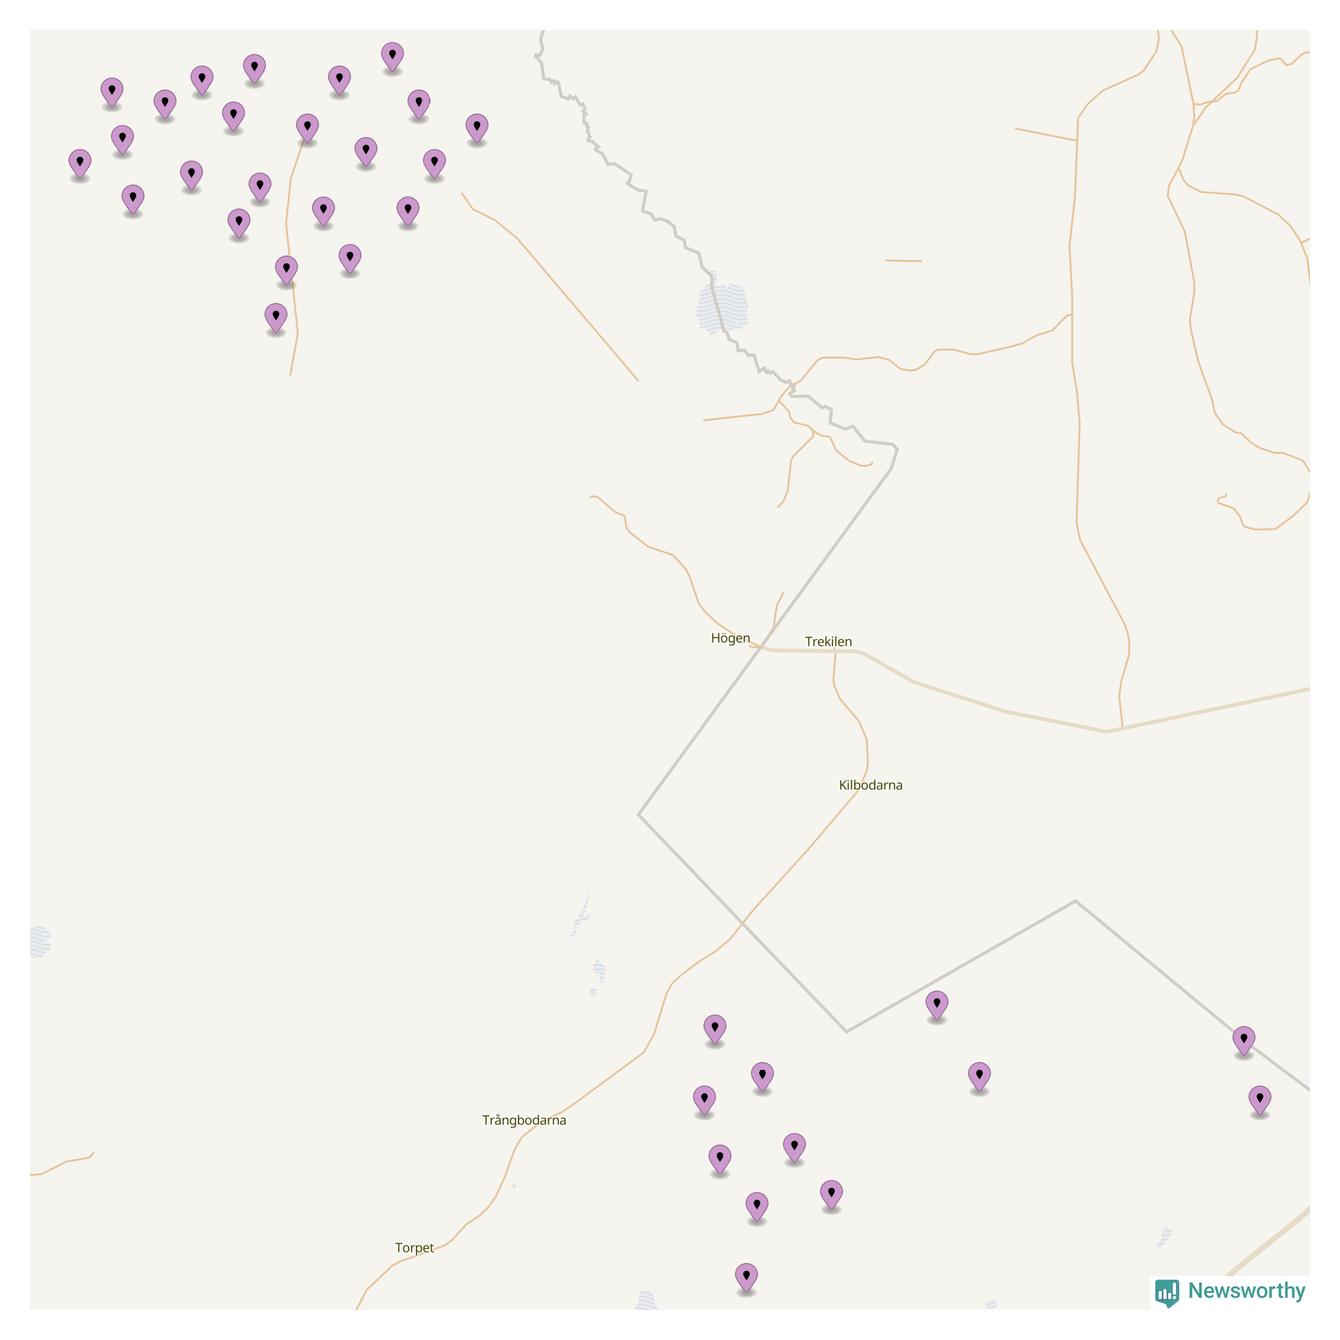Click the bottommost map pin marker

(x=746, y=1278)
